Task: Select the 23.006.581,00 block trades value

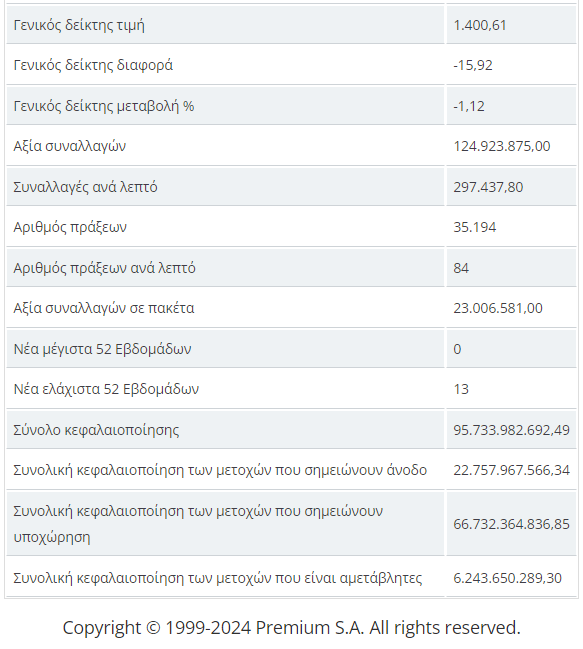Action: click(x=497, y=308)
